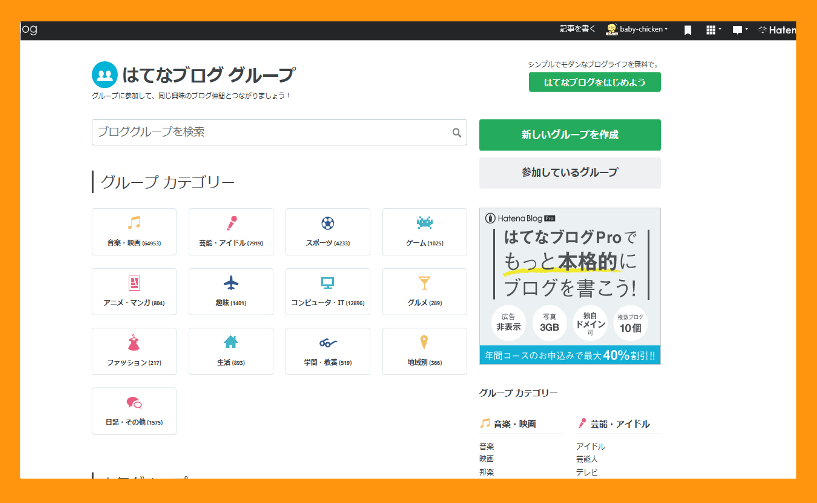Click the sidebar 映画 link
Screen dimensions: 817x503
487,459
